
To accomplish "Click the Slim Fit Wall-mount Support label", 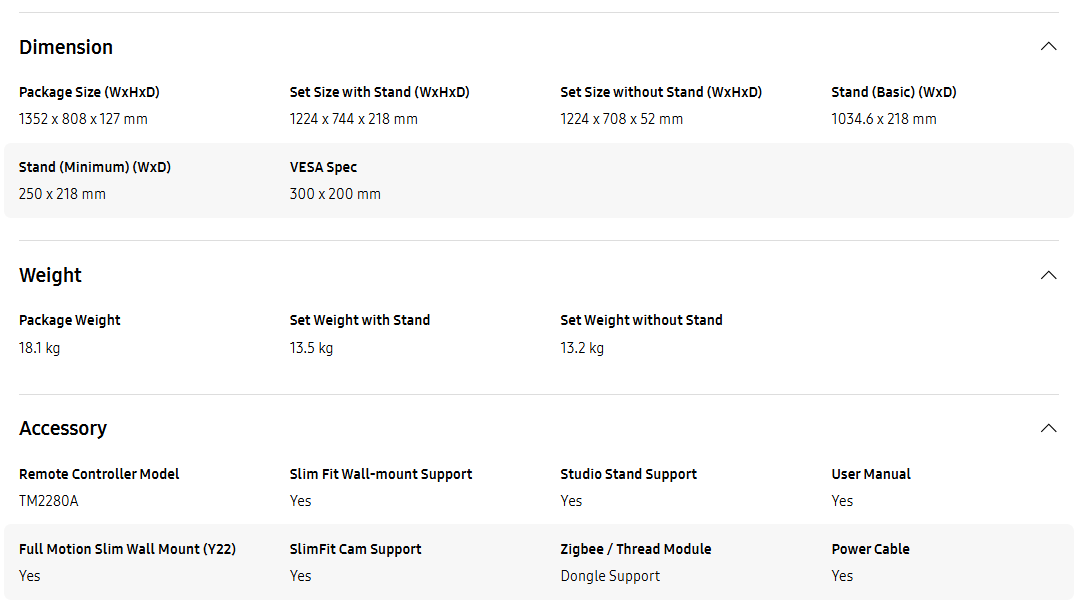I will click(381, 474).
